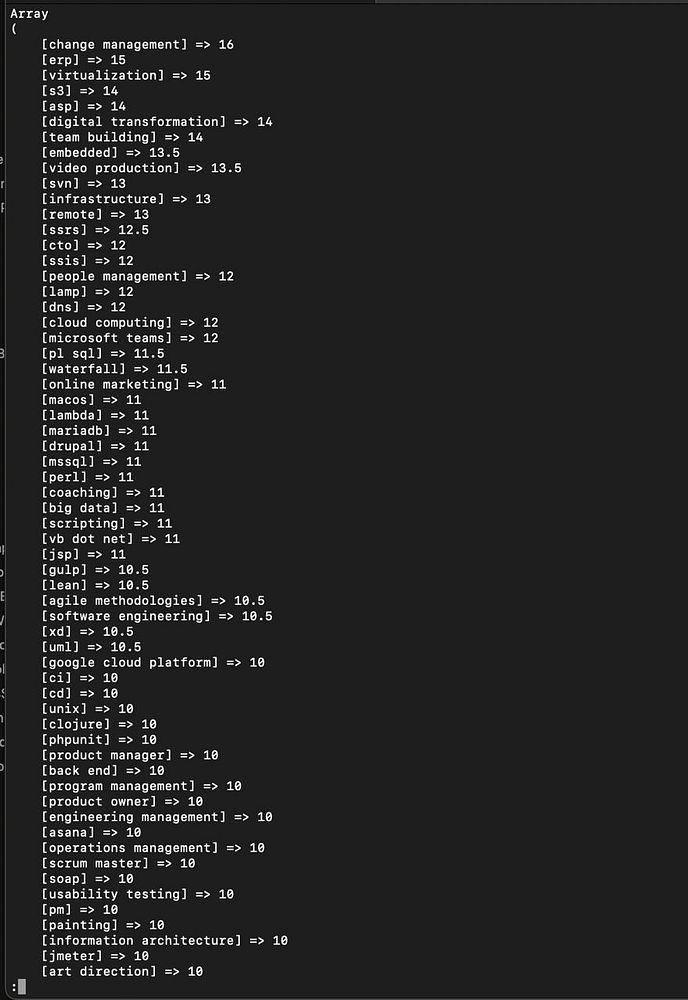Click the pager prompt cursor at bottom
The height and width of the screenshot is (1000, 688).
21,987
